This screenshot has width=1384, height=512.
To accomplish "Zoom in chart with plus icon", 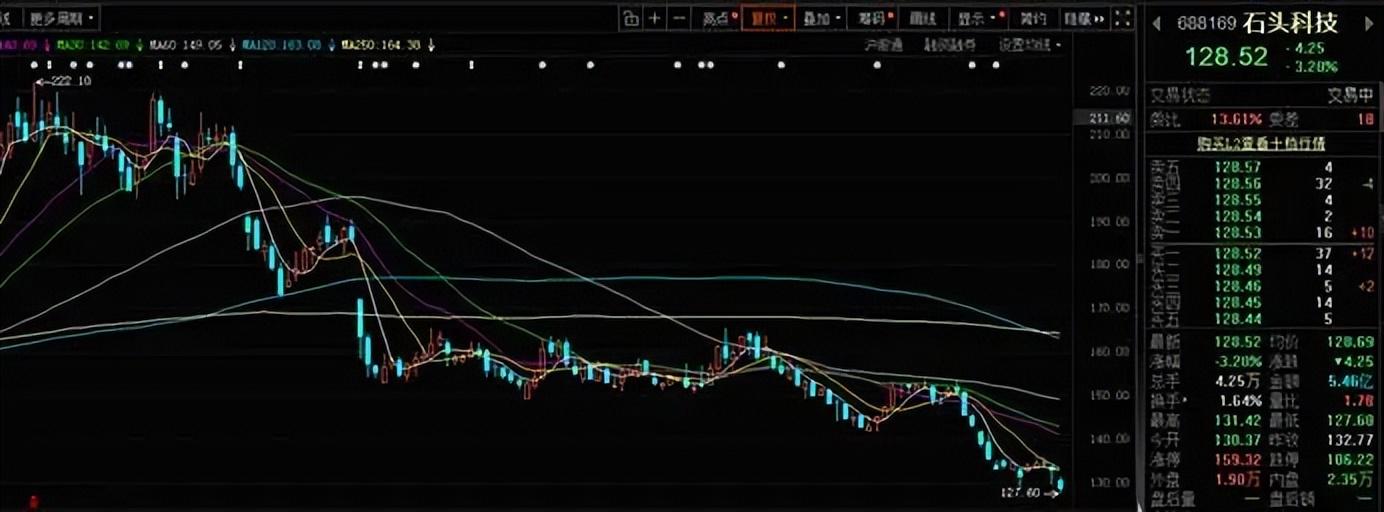I will tap(655, 18).
